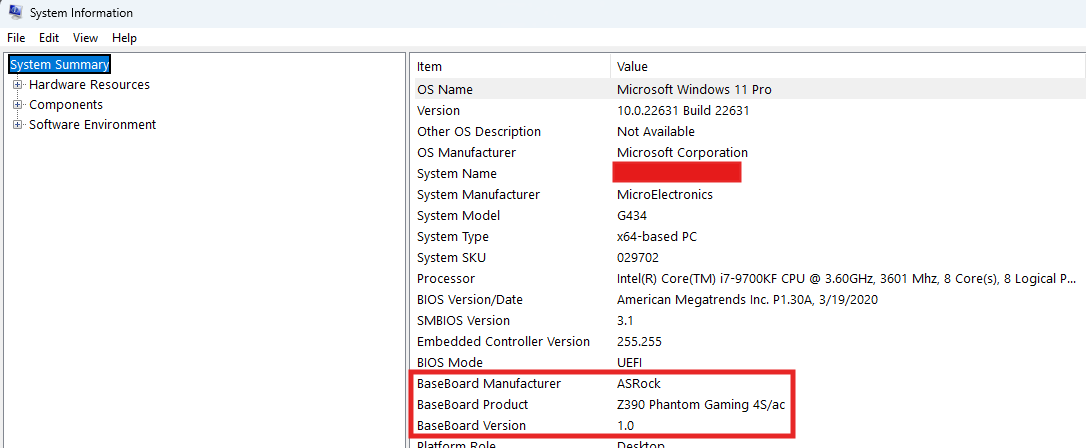Open the Edit menu
This screenshot has width=1086, height=448.
pyautogui.click(x=49, y=38)
